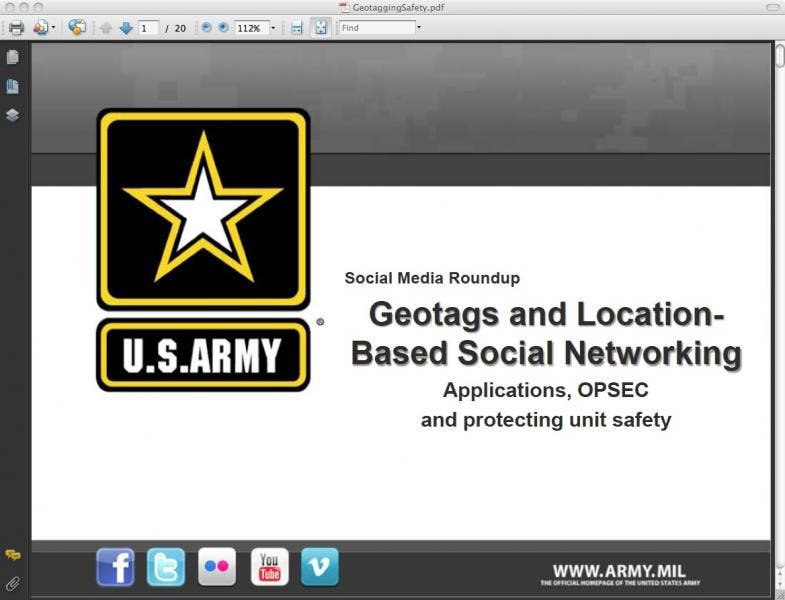Toggle fit one full page view
Image resolution: width=785 pixels, height=600 pixels.
[320, 28]
